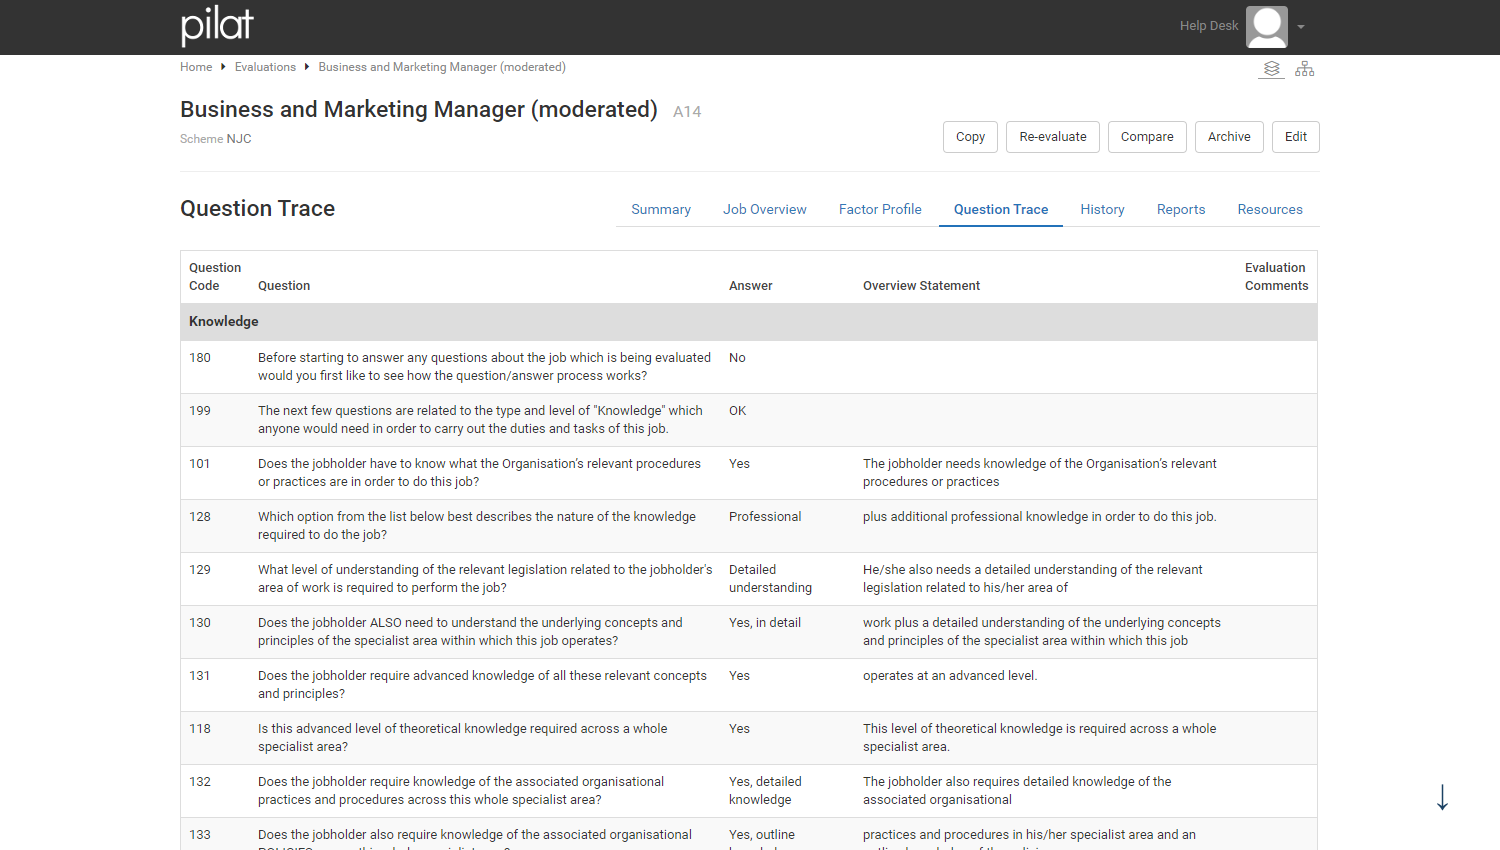1500x850 pixels.
Task: Click the Scheme NJC label
Action: click(216, 139)
